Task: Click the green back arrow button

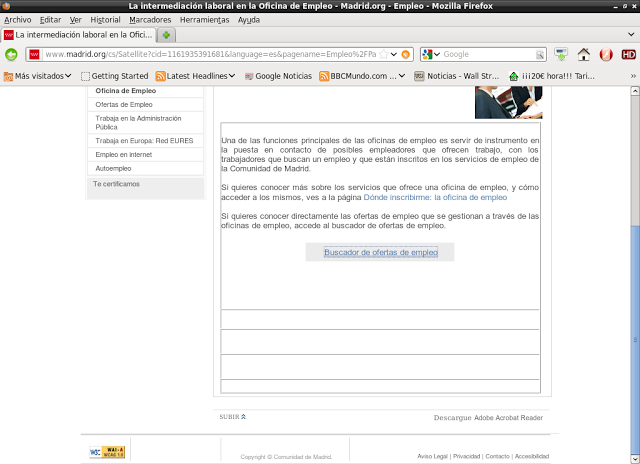Action: pos(12,54)
